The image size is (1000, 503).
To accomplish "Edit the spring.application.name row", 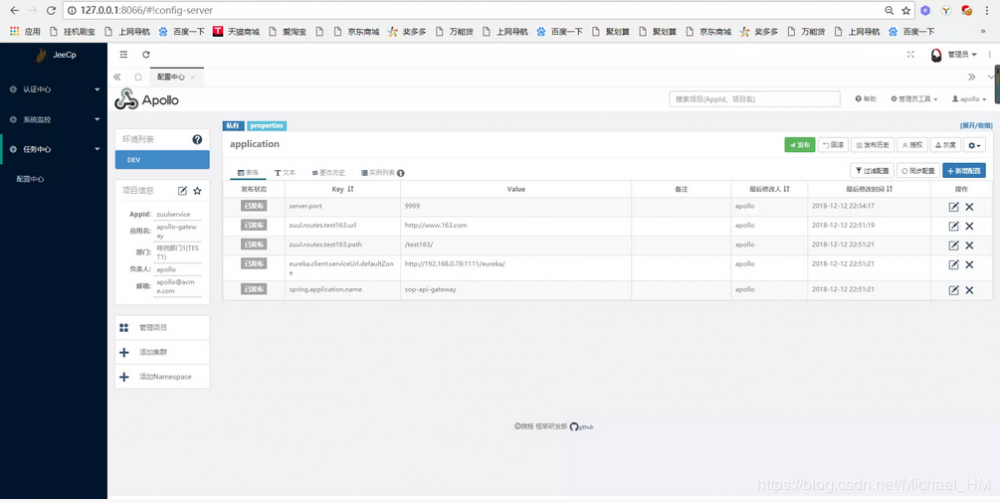I will (x=953, y=290).
